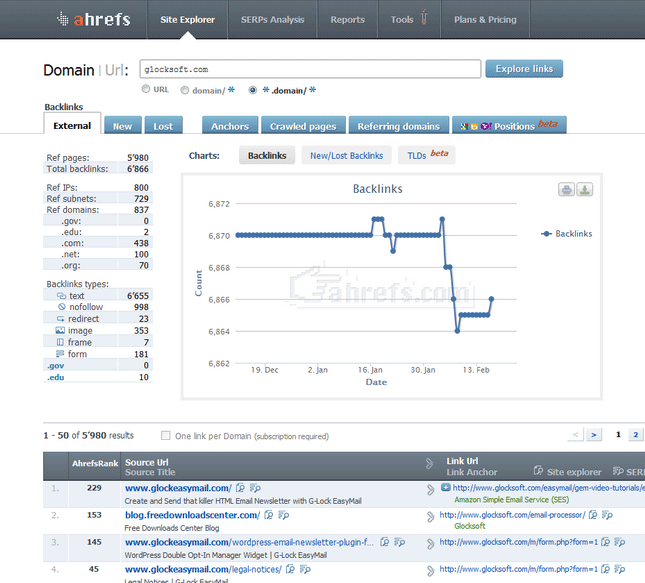The image size is (645, 583).
Task: Select the *.domain/* radio button
Action: coord(253,90)
